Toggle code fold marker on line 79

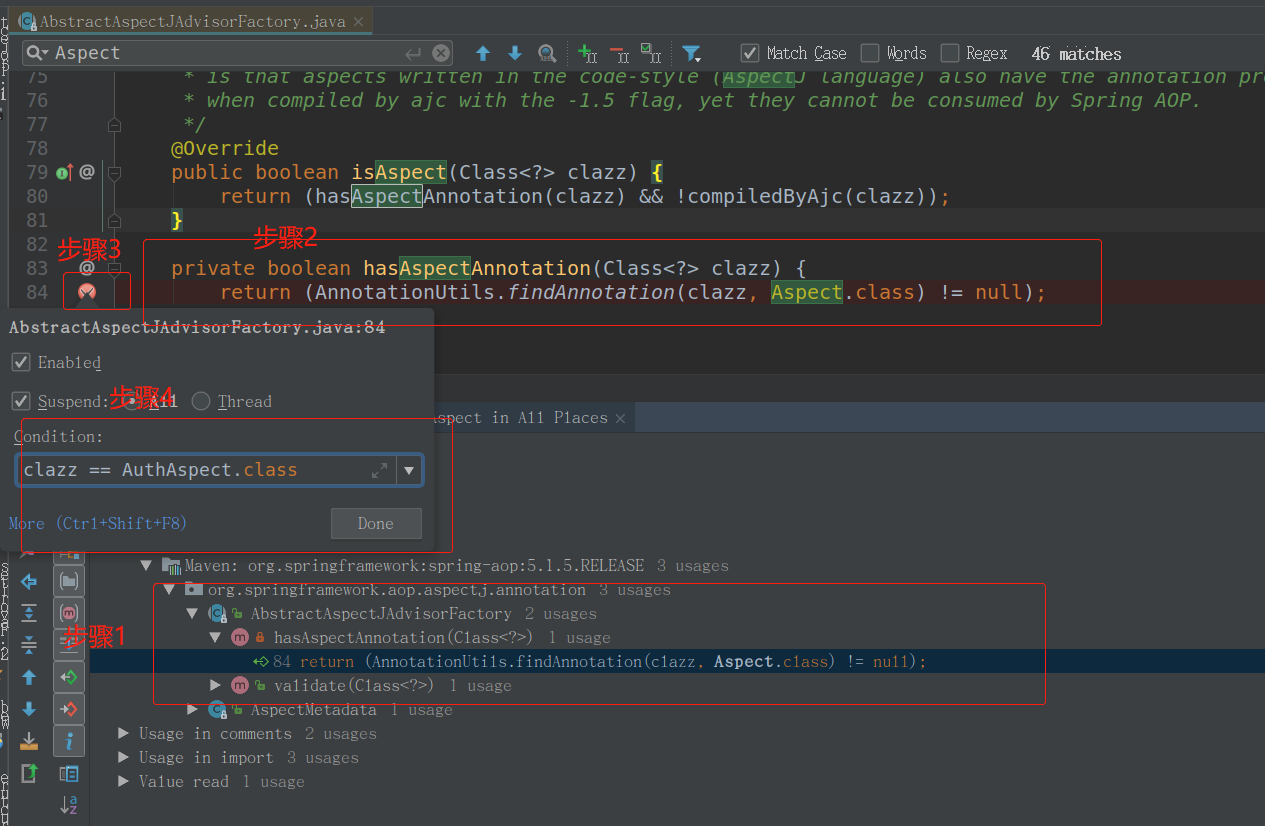coord(114,172)
